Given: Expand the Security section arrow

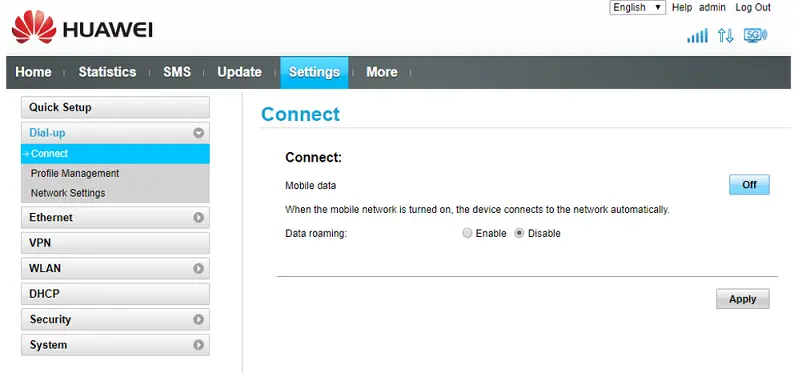Looking at the screenshot, I should pyautogui.click(x=198, y=319).
